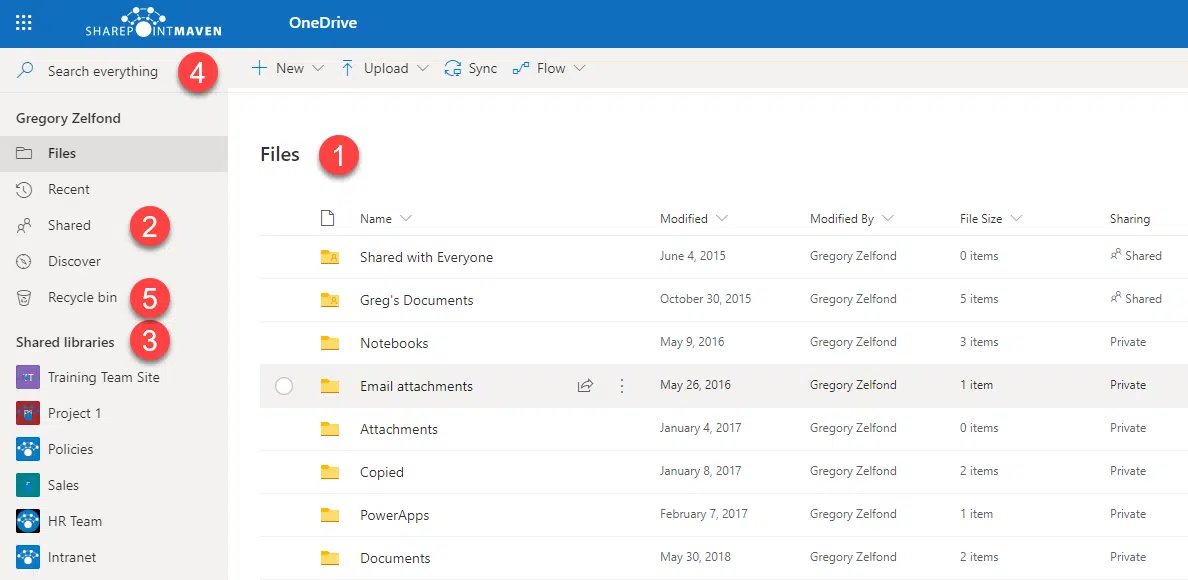1188x580 pixels.
Task: Click the Intranet site icon
Action: coord(28,557)
